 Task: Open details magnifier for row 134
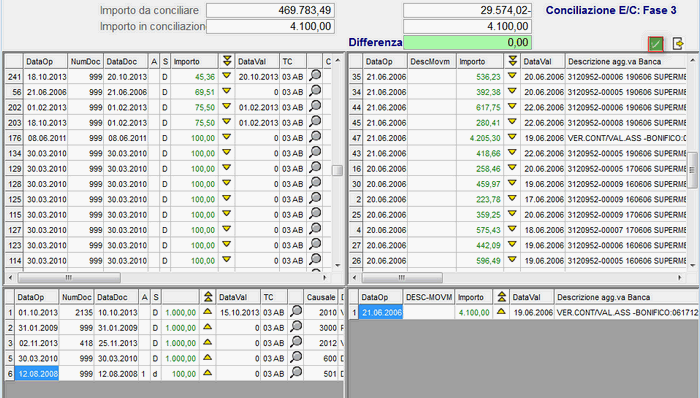[x=315, y=152]
